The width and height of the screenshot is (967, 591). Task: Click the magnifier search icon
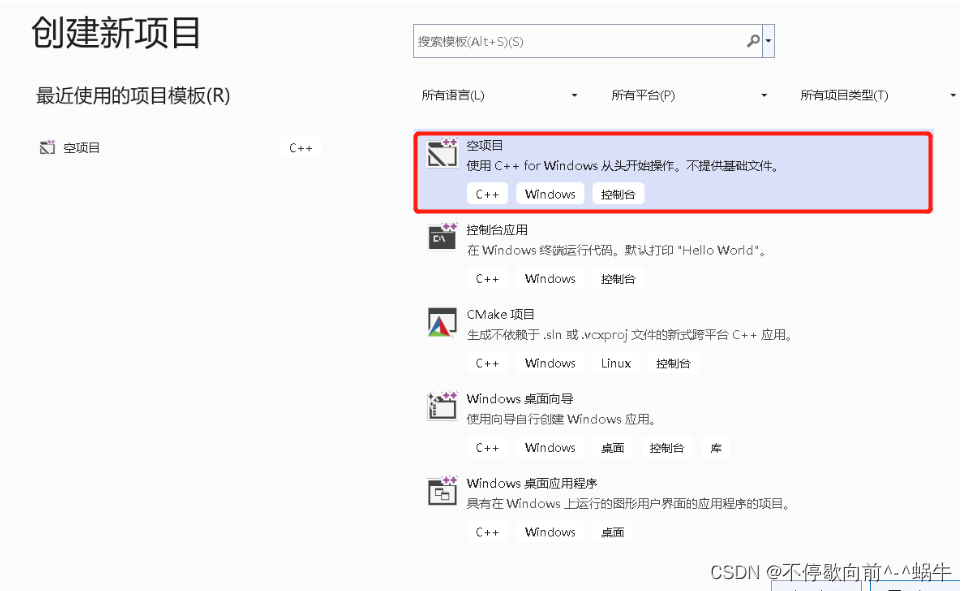pyautogui.click(x=752, y=41)
